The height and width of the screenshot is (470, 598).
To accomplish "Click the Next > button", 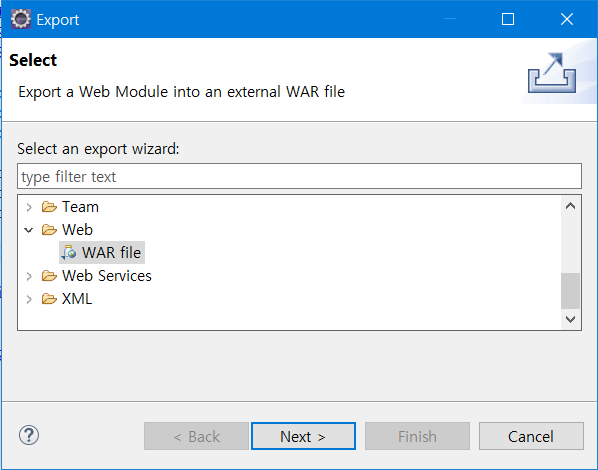I will (303, 436).
